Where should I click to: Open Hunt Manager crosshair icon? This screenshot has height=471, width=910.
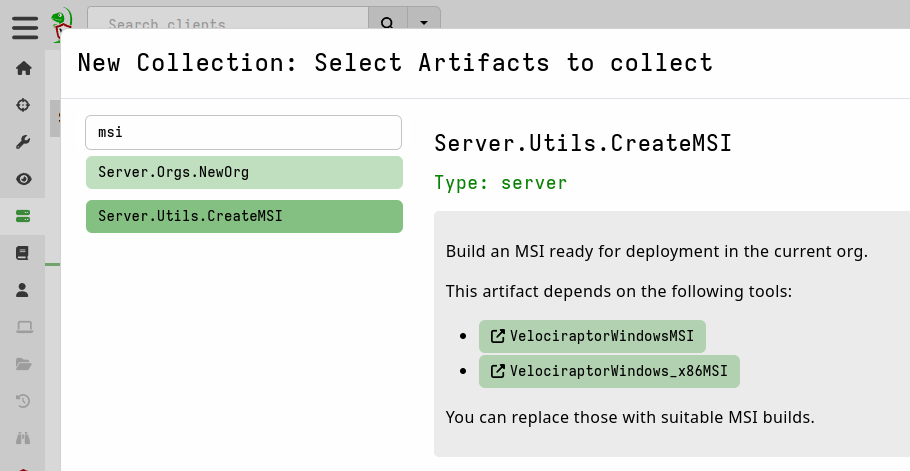pyautogui.click(x=24, y=105)
